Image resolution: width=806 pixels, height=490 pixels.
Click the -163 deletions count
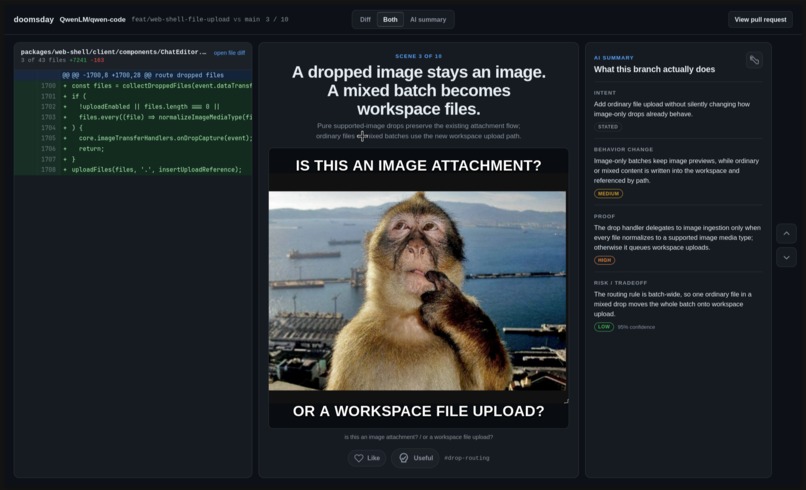(x=97, y=60)
